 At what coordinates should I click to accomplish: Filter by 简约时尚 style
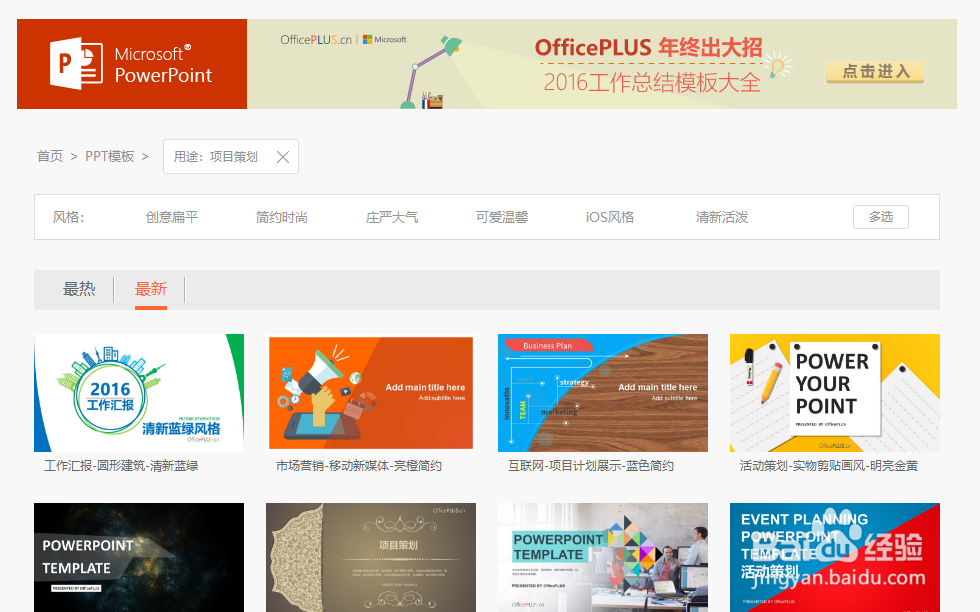pos(282,217)
